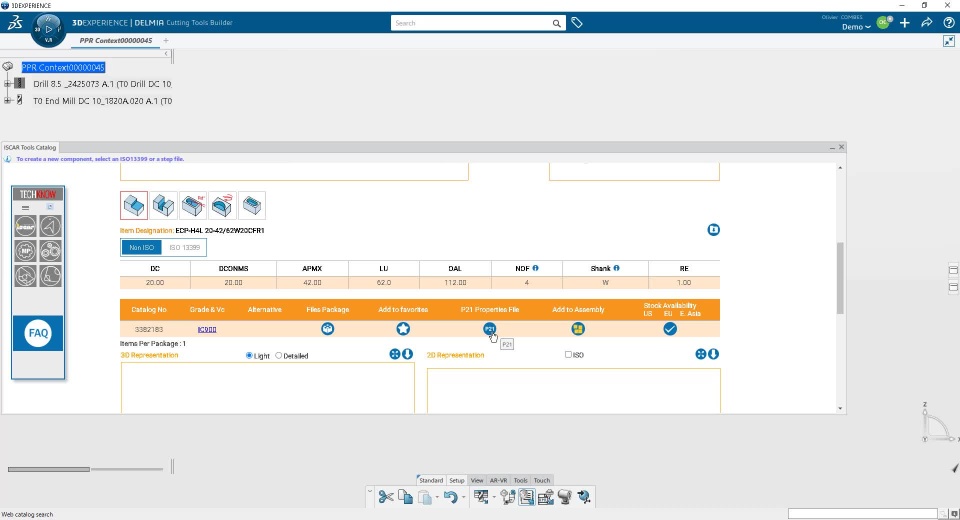960x520 pixels.
Task: Switch to Non ISO toggle
Action: tap(141, 247)
